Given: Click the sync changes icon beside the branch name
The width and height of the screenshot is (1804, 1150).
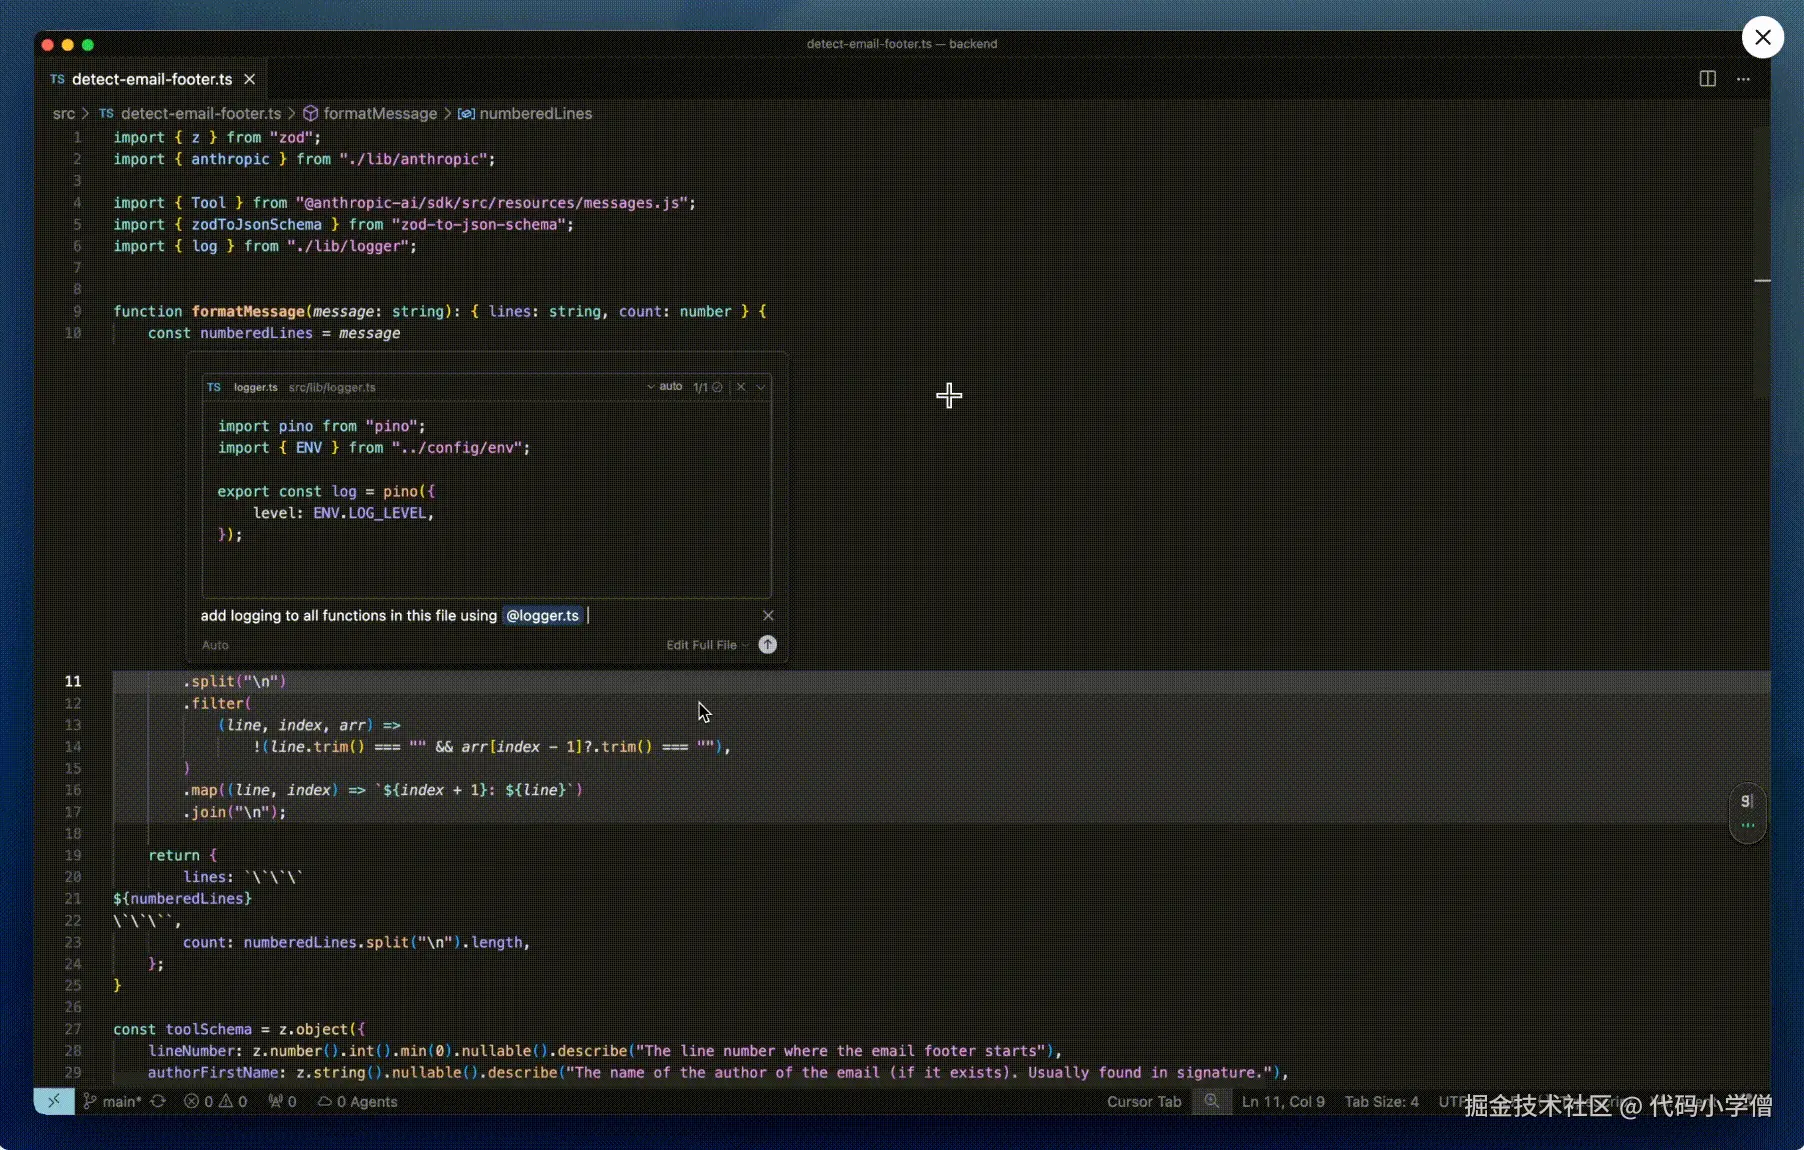Looking at the screenshot, I should pyautogui.click(x=158, y=1102).
